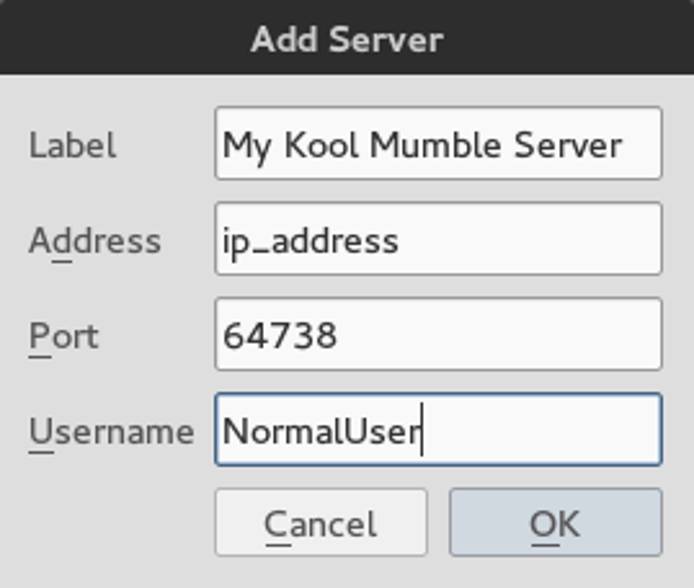Click the port number 64738
This screenshot has width=694, height=588.
(280, 335)
